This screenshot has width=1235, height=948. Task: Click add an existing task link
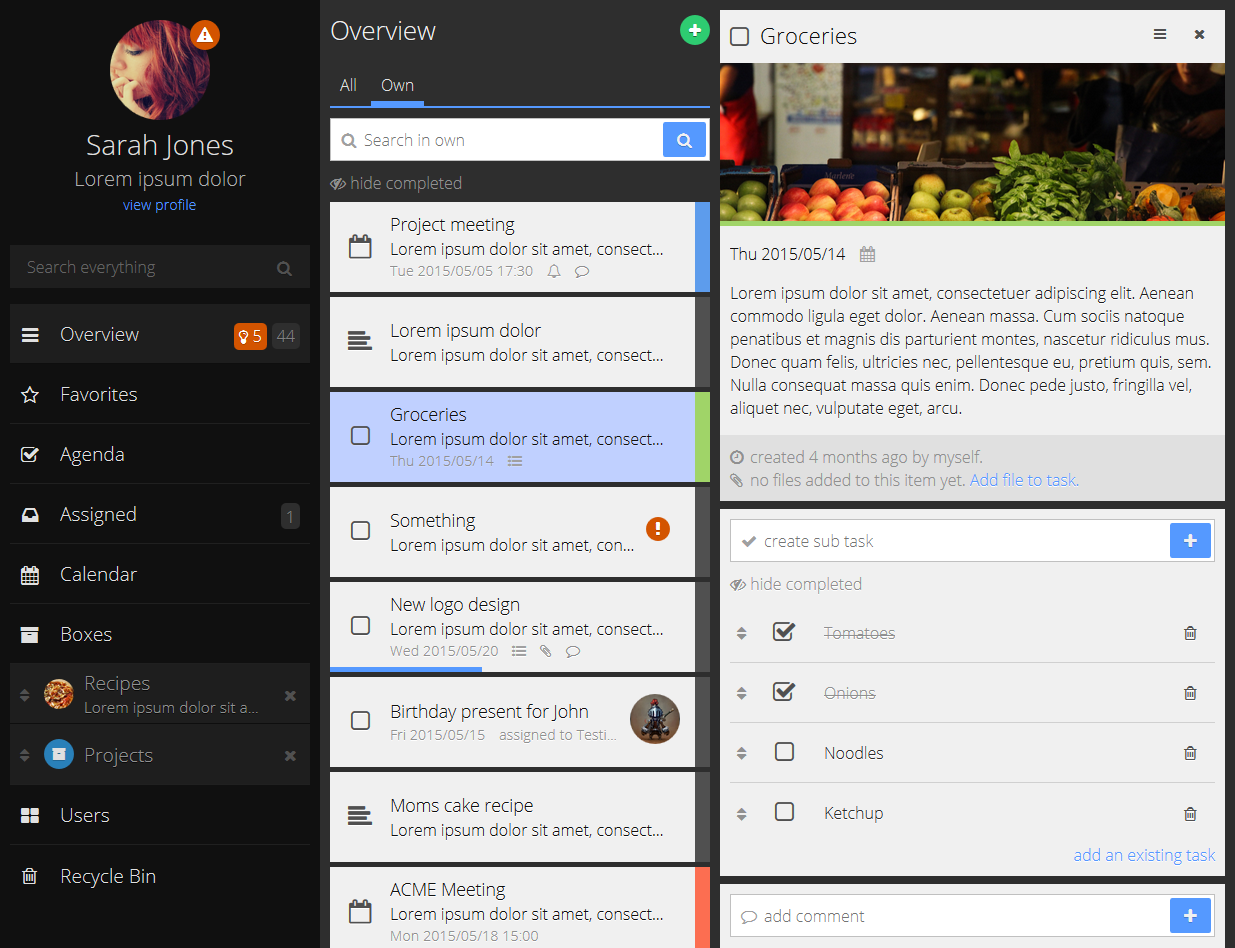point(1144,855)
